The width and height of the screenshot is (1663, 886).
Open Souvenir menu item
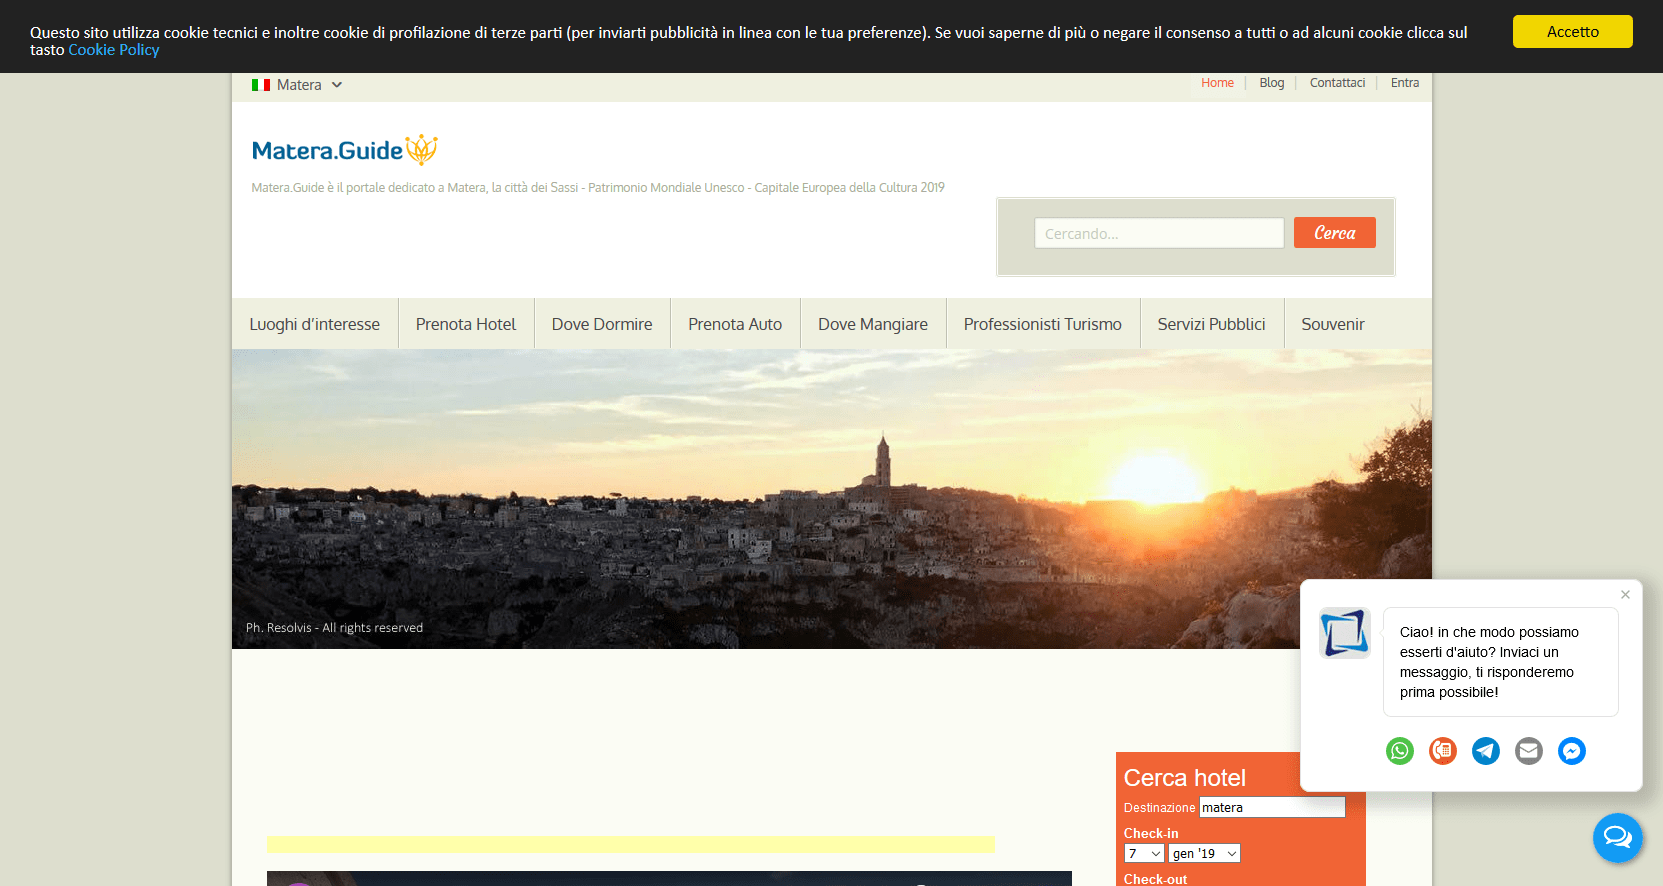[x=1333, y=324]
